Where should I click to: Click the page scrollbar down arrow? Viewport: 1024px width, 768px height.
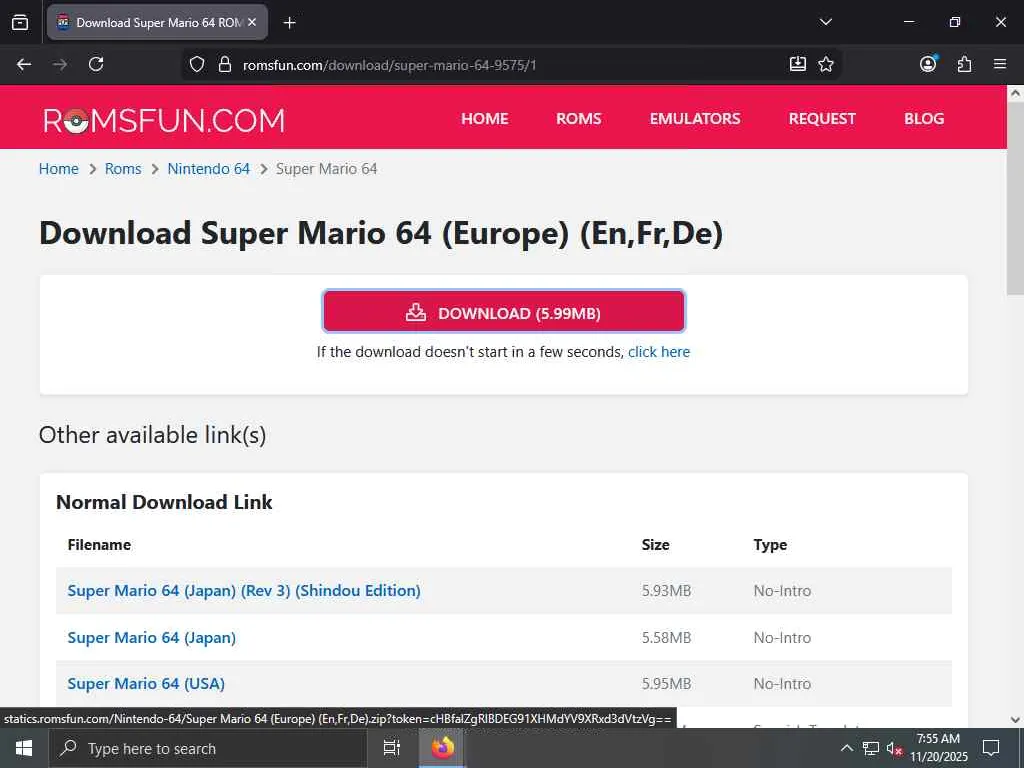1015,720
